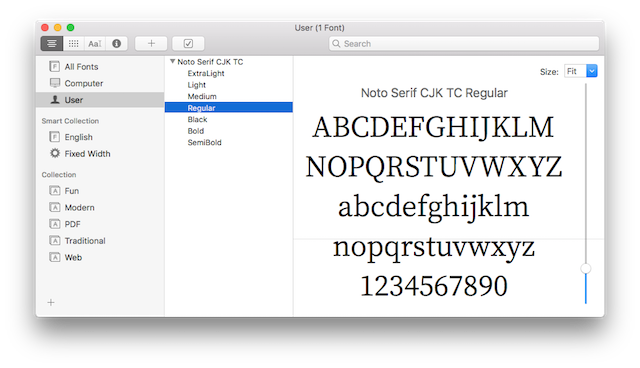The image size is (640, 368).
Task: Select the Fixed Width gear collection
Action: coord(80,154)
